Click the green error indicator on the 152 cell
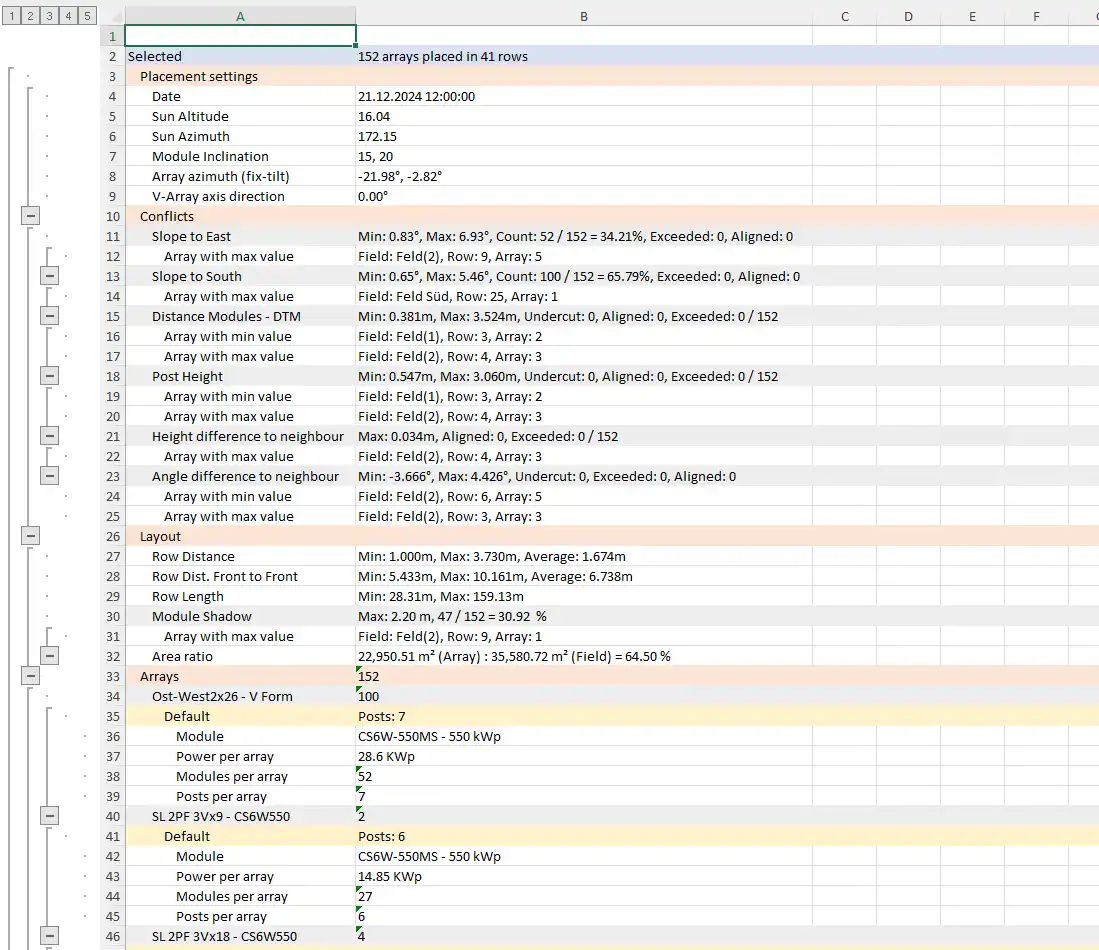Viewport: 1099px width, 950px height. pyautogui.click(x=359, y=671)
